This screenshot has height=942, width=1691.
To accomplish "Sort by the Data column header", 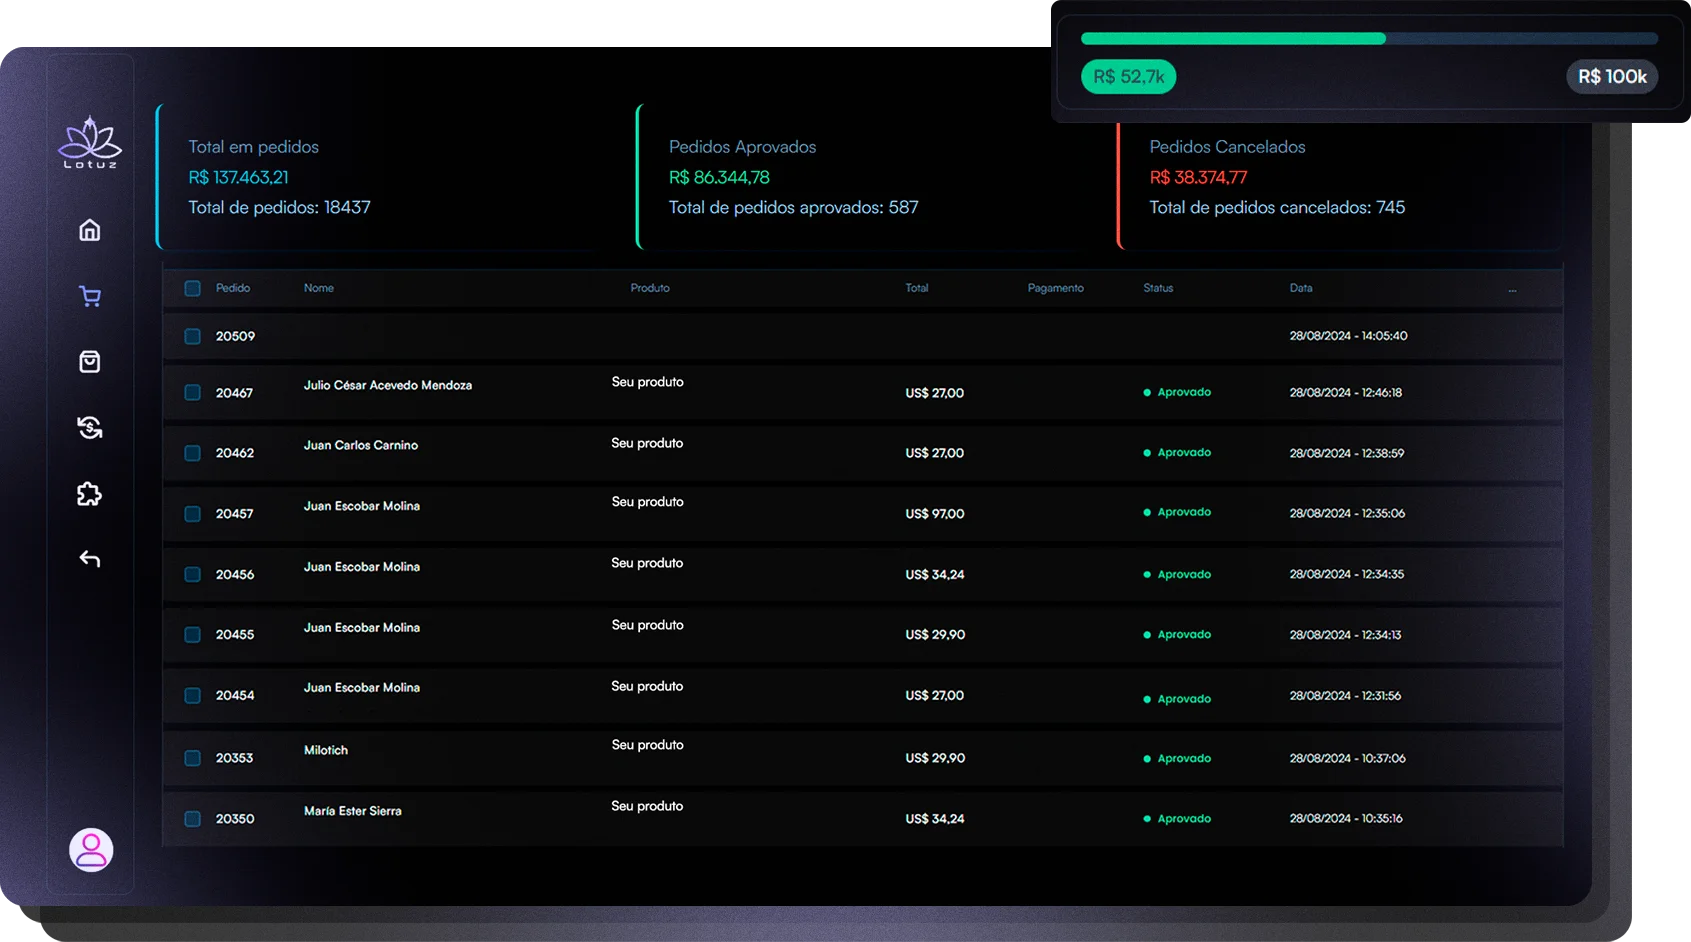I will [x=1300, y=288].
